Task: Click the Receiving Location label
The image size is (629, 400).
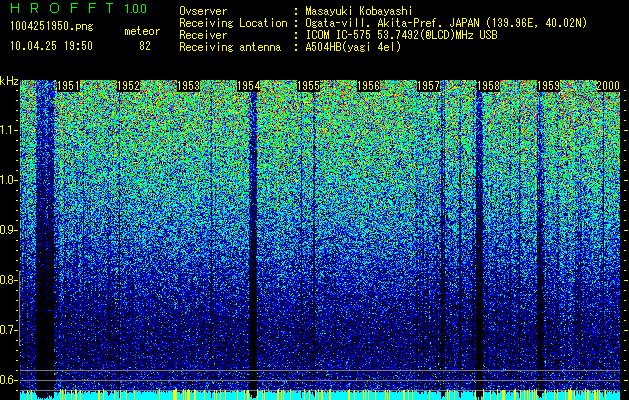Action: point(233,23)
